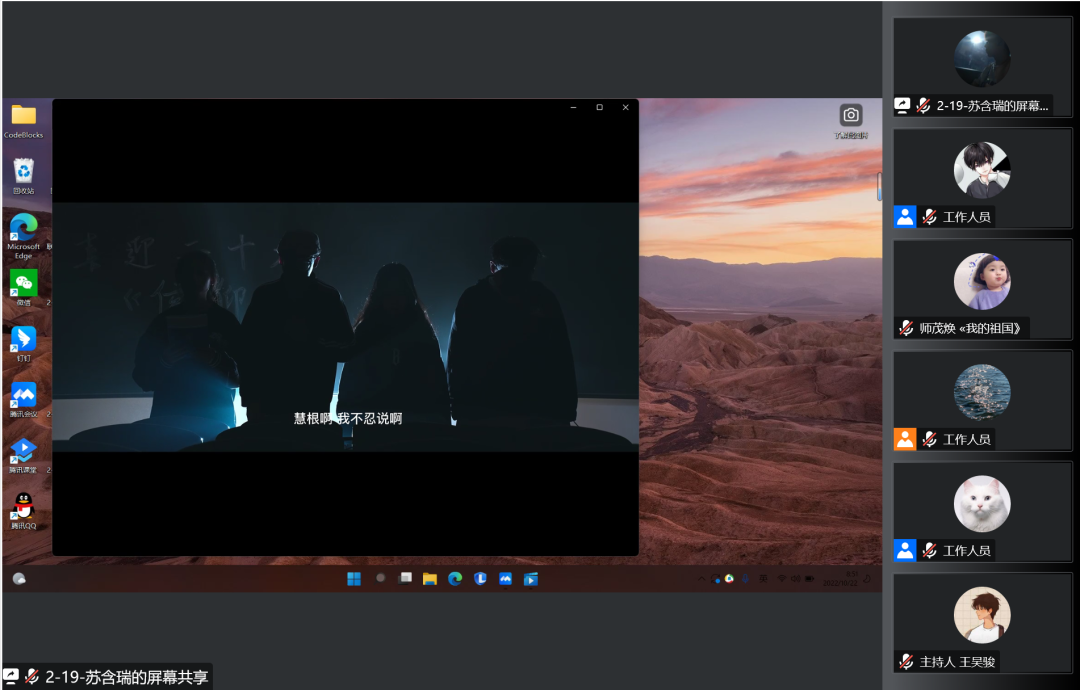Launch the Tencent Meeting (腾讯会议) desktop shortcut
The width and height of the screenshot is (1080, 690).
(23, 395)
